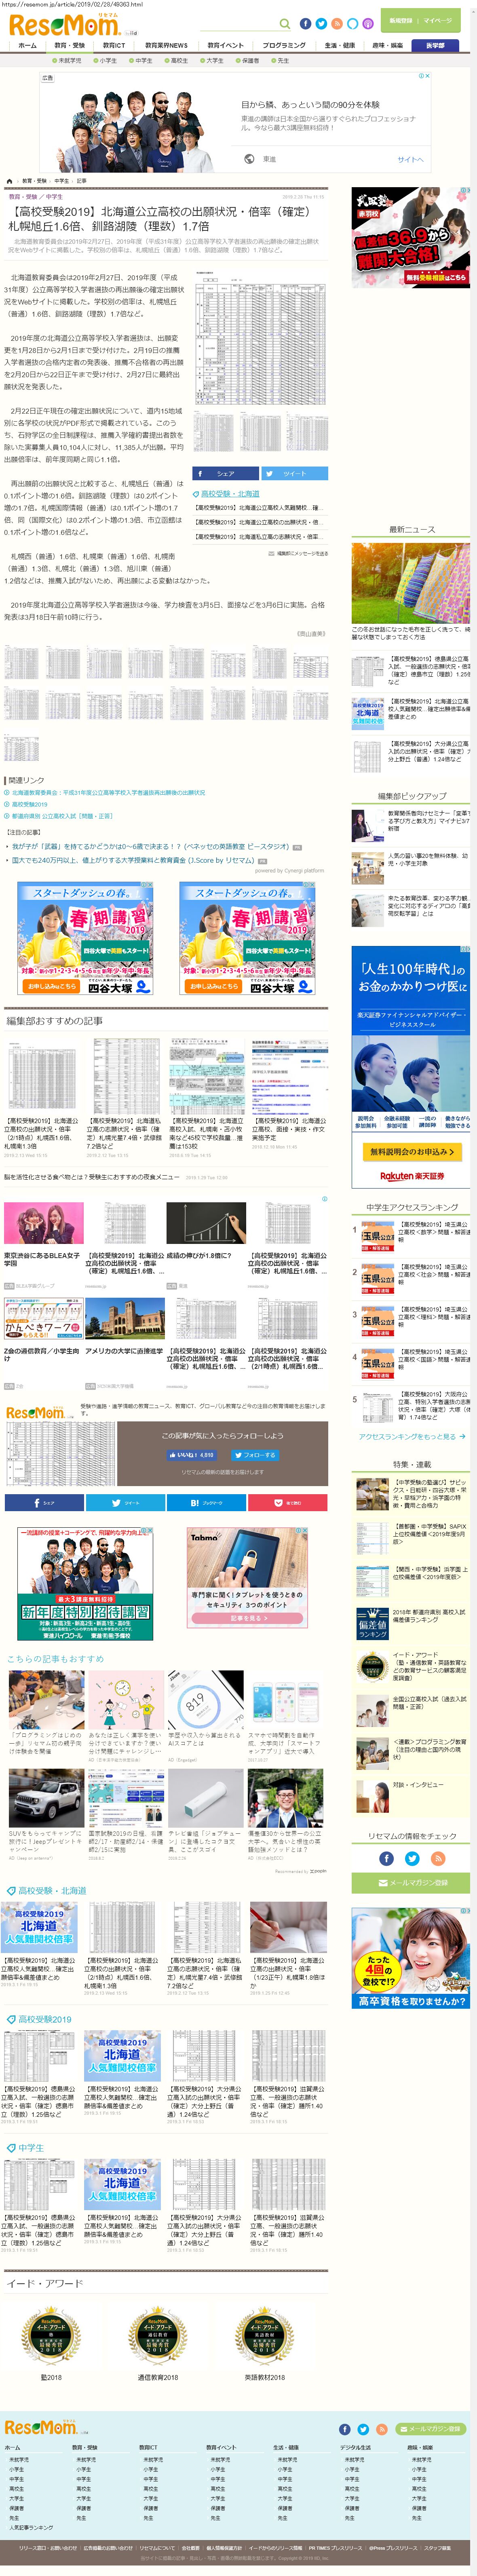The width and height of the screenshot is (477, 2576).
Task: Open the main application-status table image
Action: 260,337
